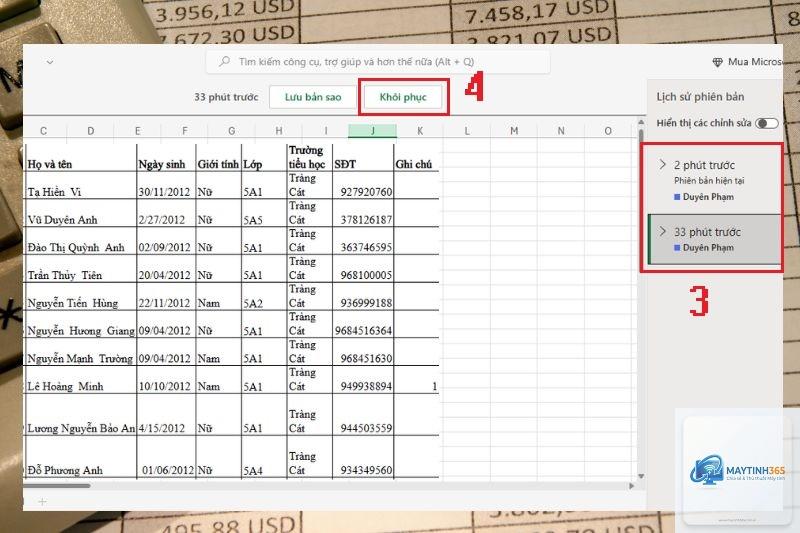800x533 pixels.
Task: Expand the 33 phút trước version chevron
Action: click(x=662, y=231)
